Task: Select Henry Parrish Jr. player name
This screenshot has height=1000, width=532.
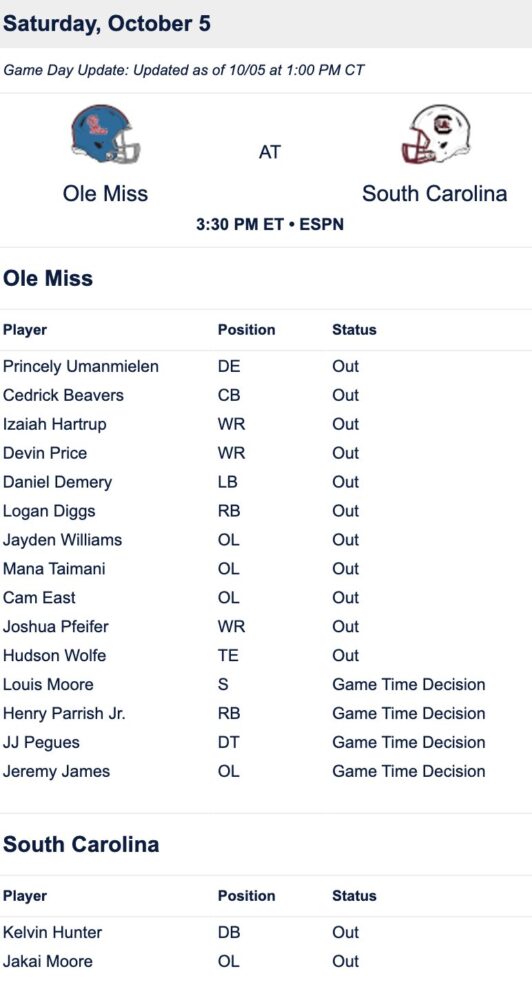Action: (x=64, y=714)
